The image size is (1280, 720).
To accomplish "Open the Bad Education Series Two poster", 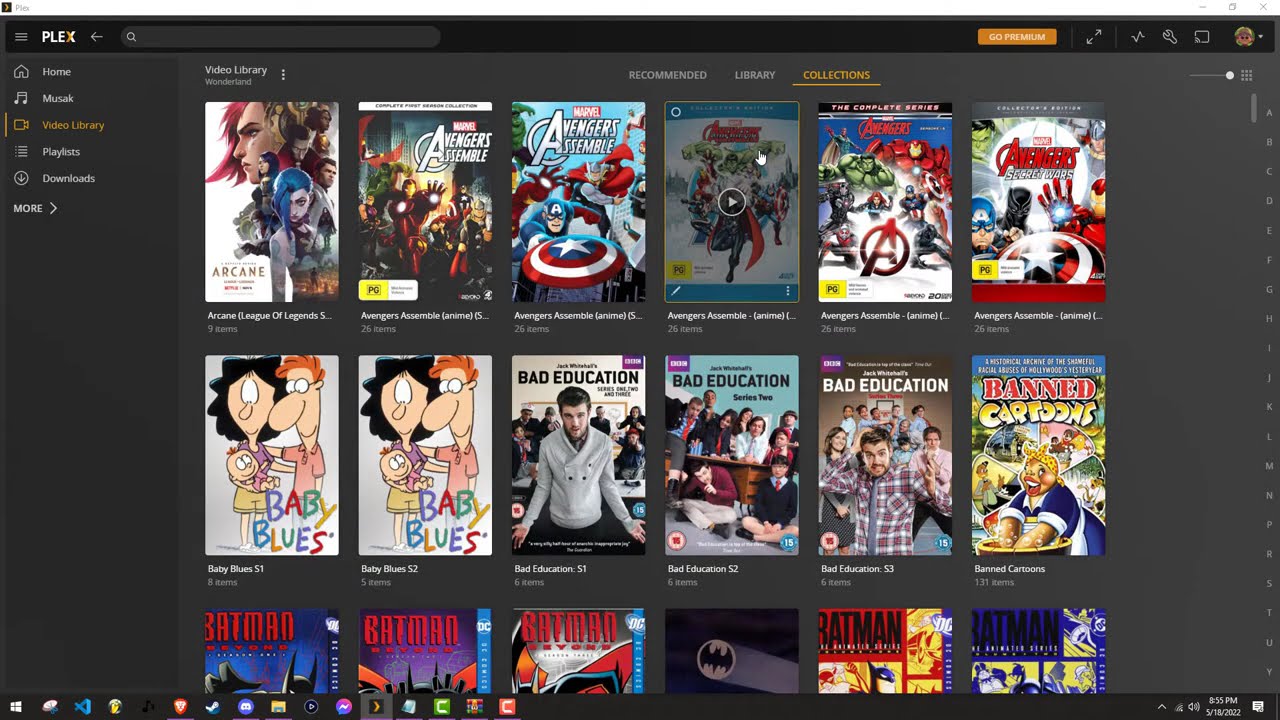I will click(x=732, y=455).
